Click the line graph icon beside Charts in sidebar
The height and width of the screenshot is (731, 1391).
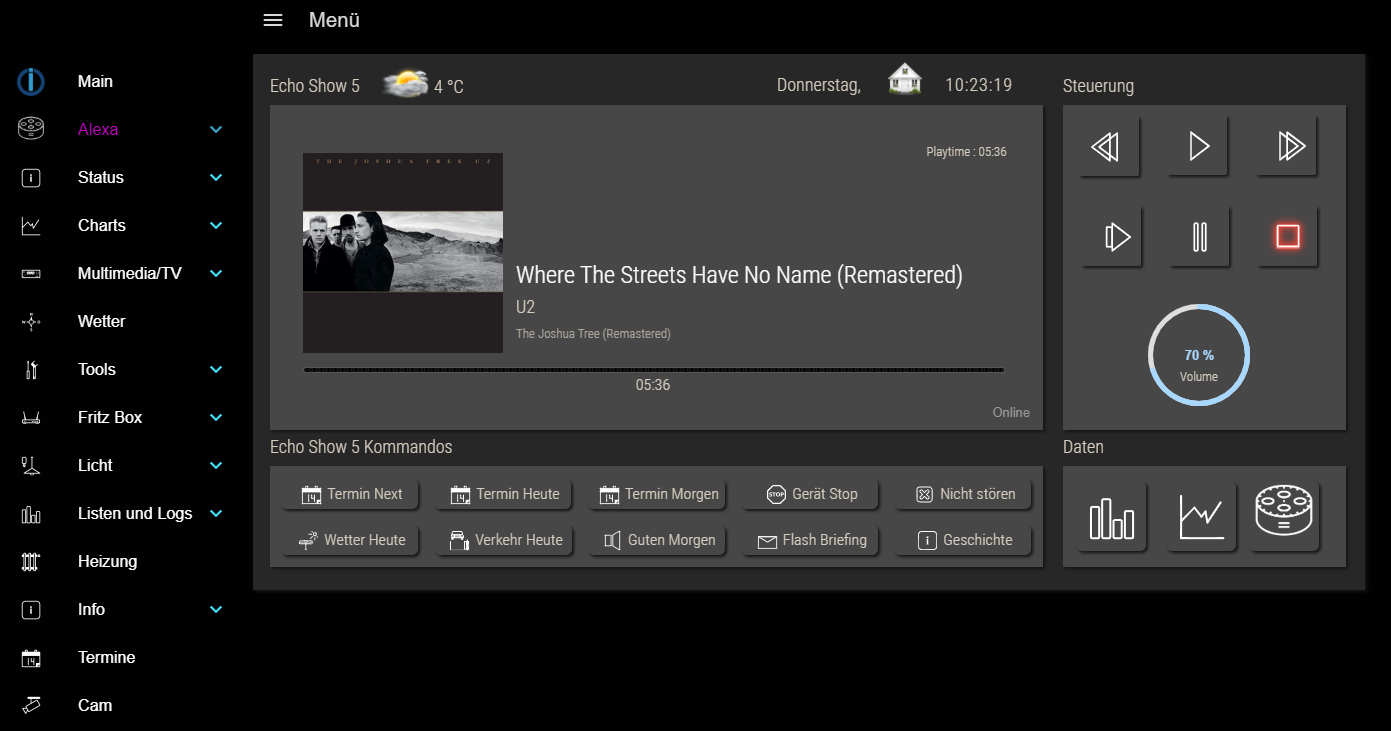click(31, 225)
